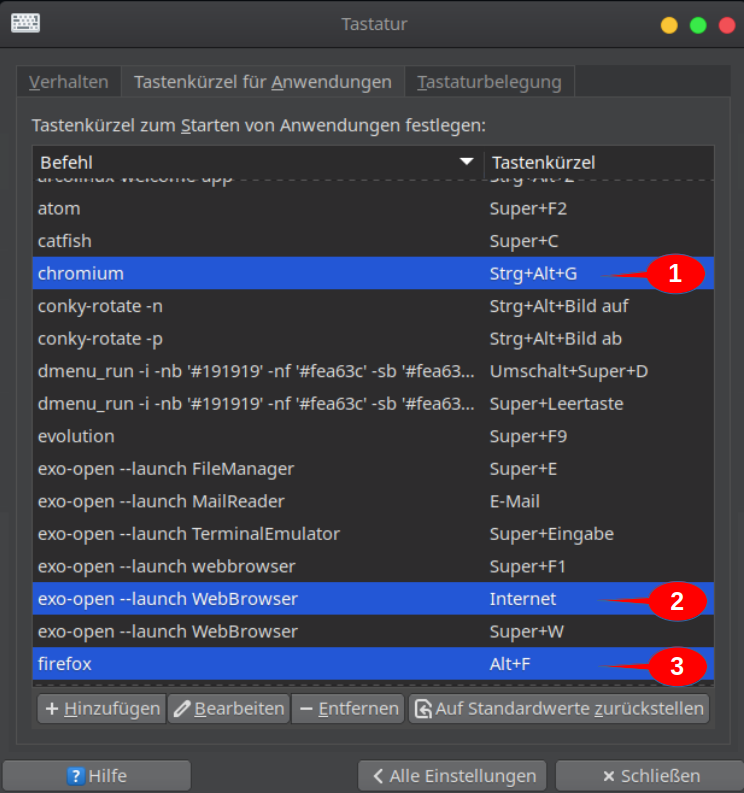Close window with the red button
The width and height of the screenshot is (744, 793).
(727, 25)
